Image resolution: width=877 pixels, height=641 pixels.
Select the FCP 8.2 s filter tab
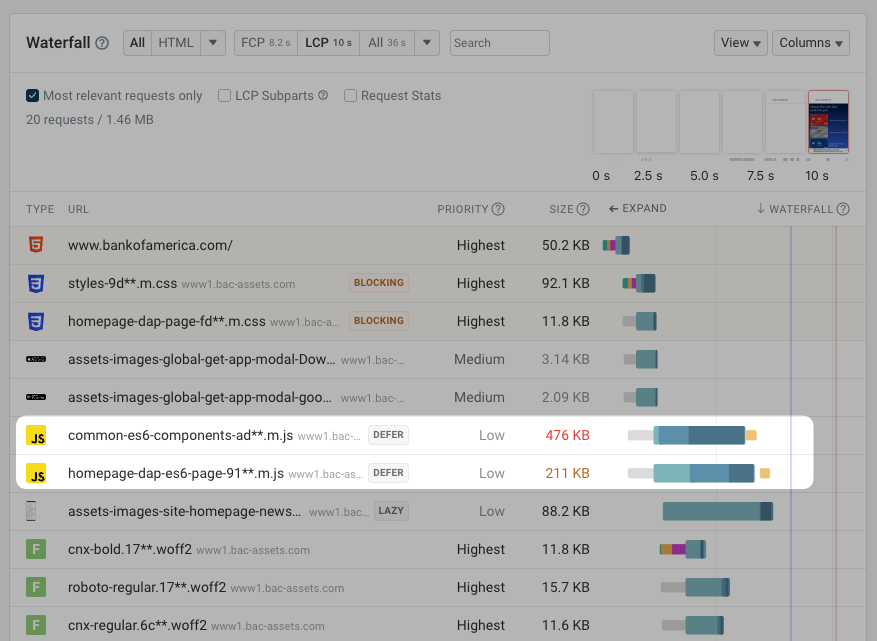(x=266, y=43)
